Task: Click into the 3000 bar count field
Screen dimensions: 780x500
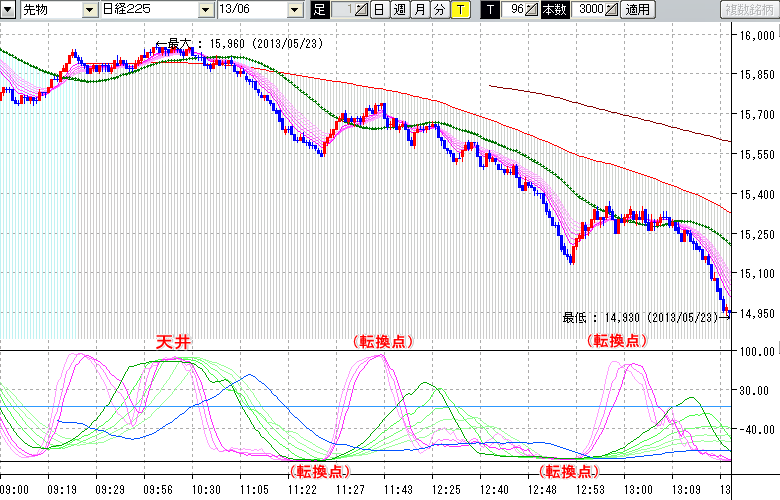Action: (x=589, y=10)
